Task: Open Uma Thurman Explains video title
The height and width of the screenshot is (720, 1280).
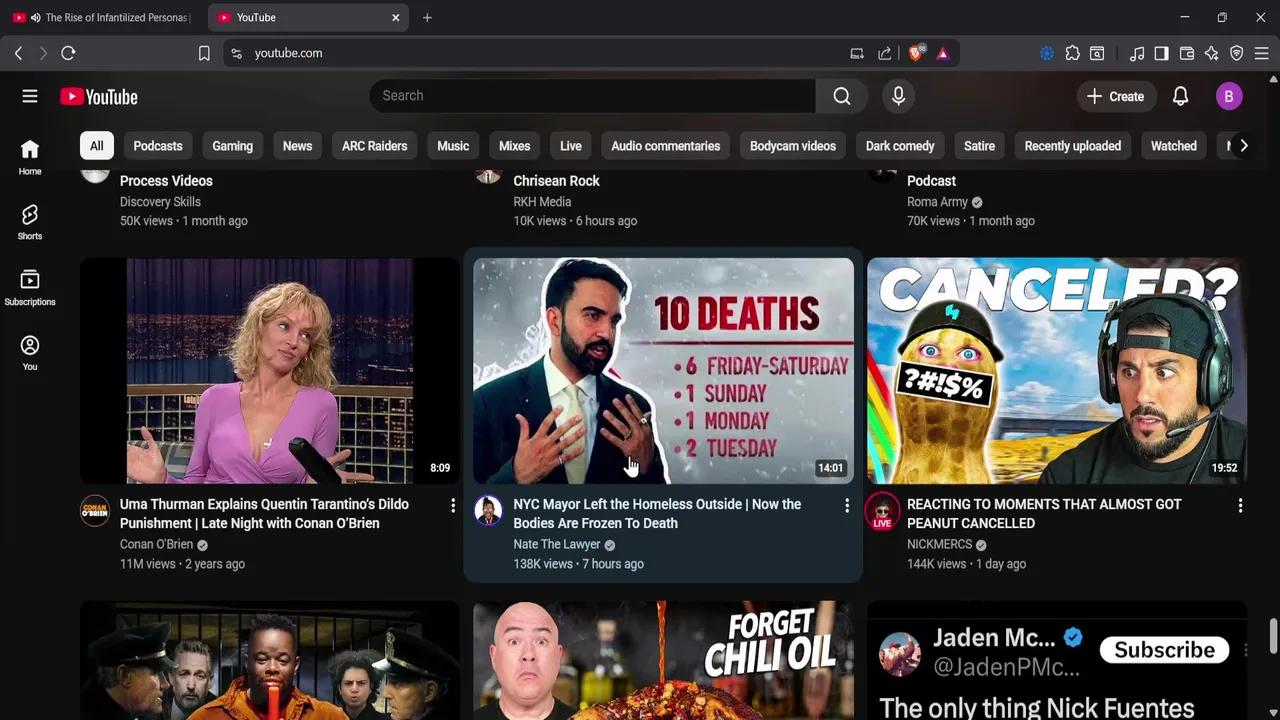Action: [265, 514]
